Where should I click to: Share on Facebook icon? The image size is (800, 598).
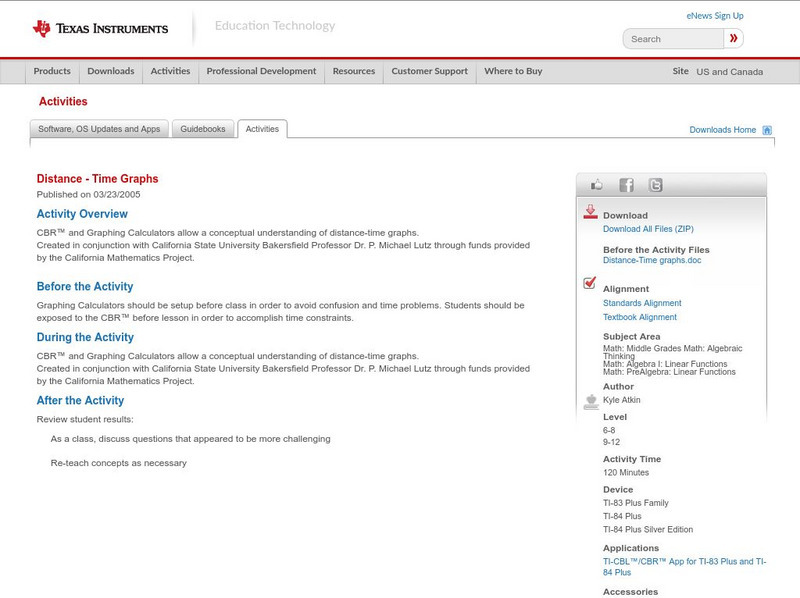pyautogui.click(x=626, y=185)
